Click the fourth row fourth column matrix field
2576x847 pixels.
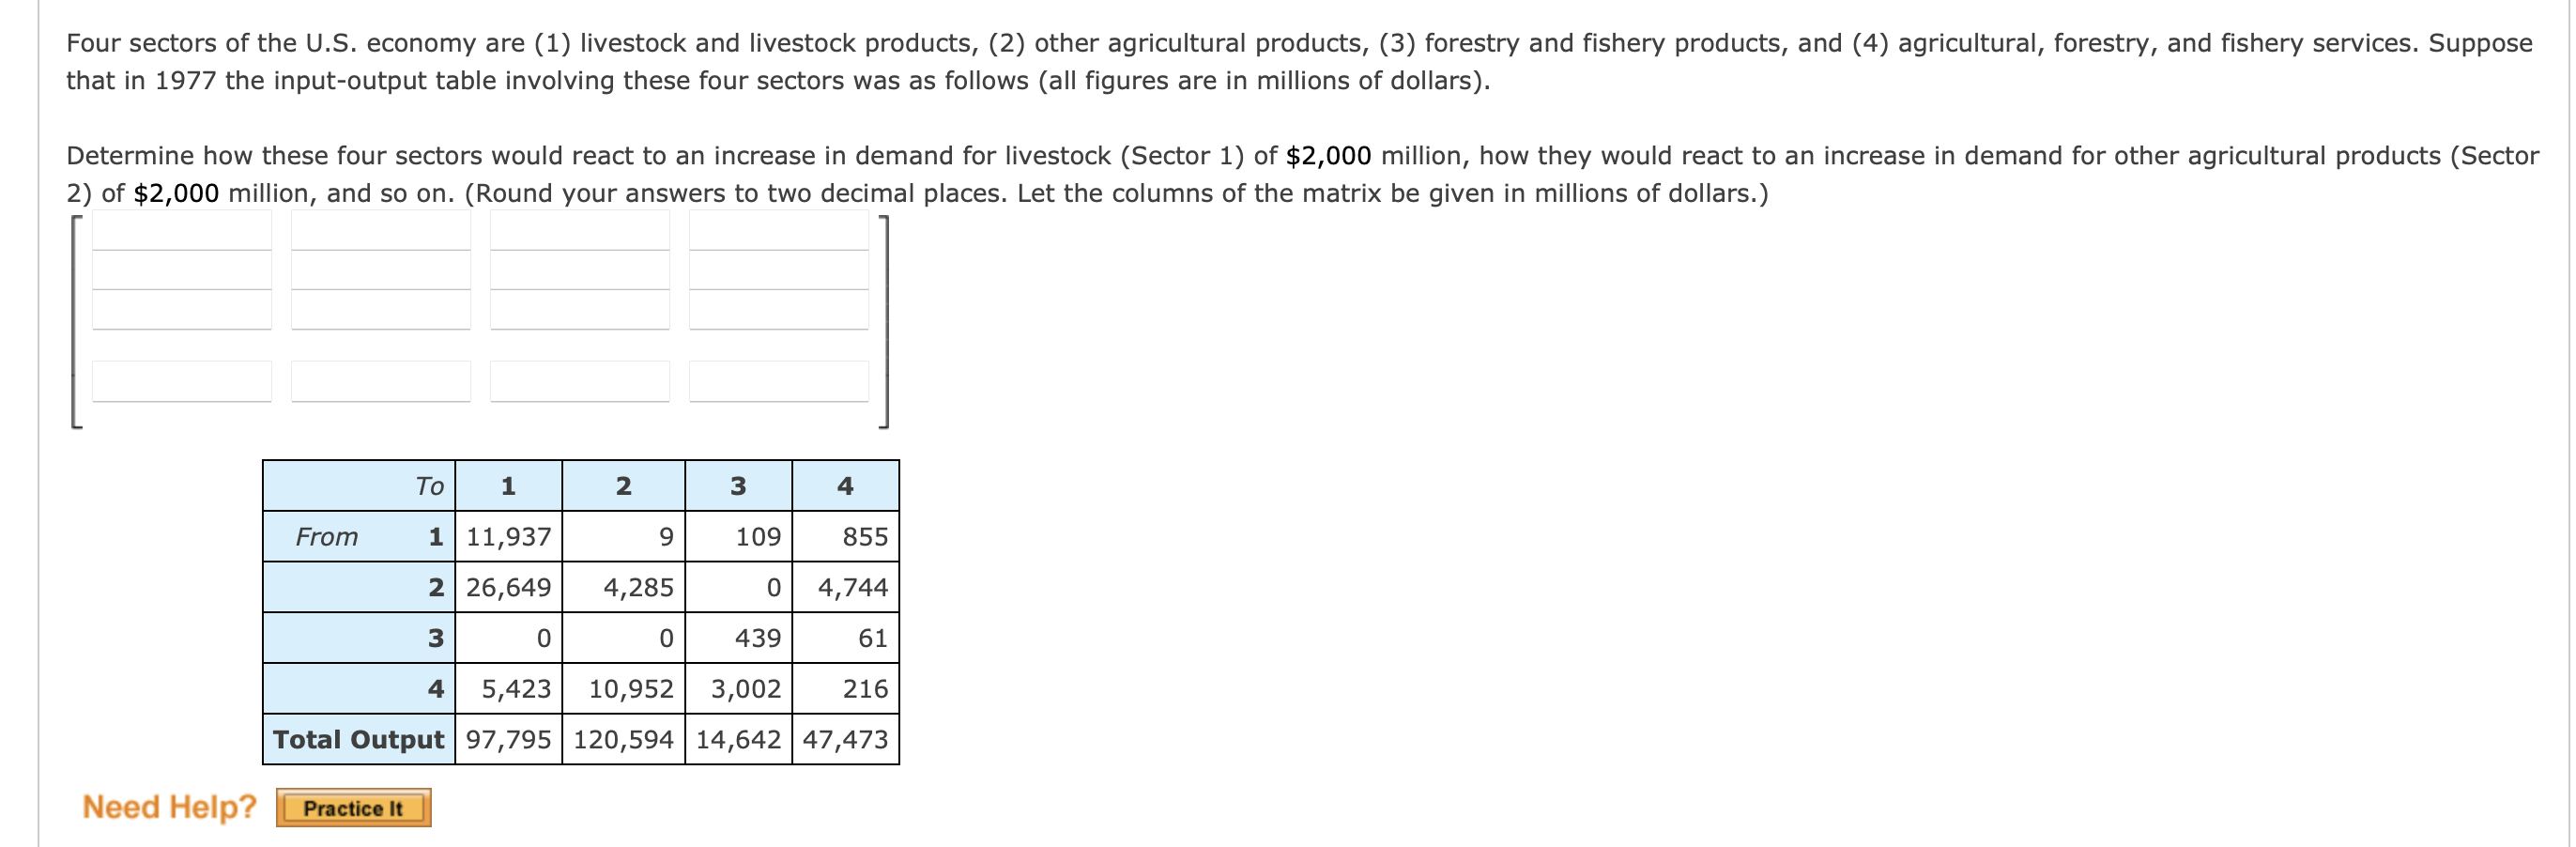[779, 380]
